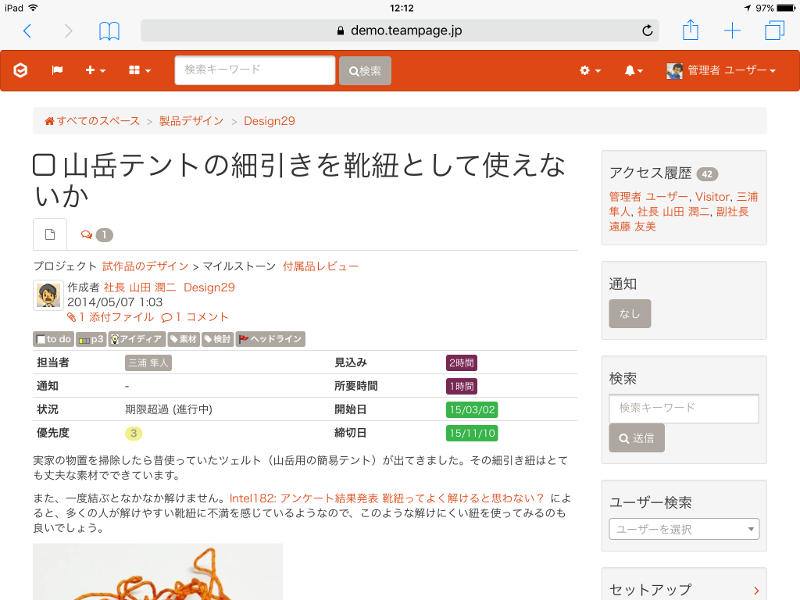Show all Safari tabs icon
This screenshot has width=800, height=600.
click(x=774, y=30)
